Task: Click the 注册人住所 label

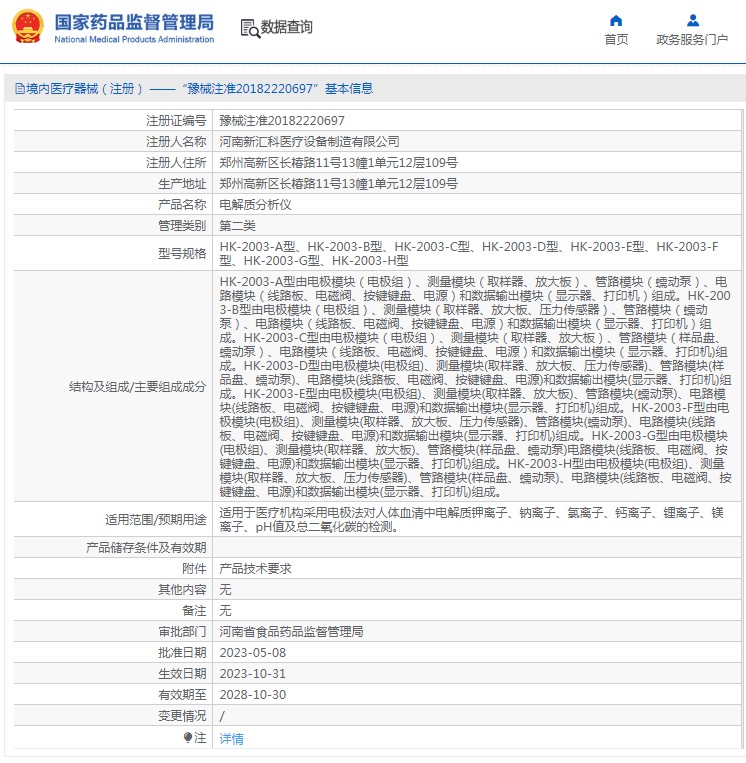Action: point(176,163)
